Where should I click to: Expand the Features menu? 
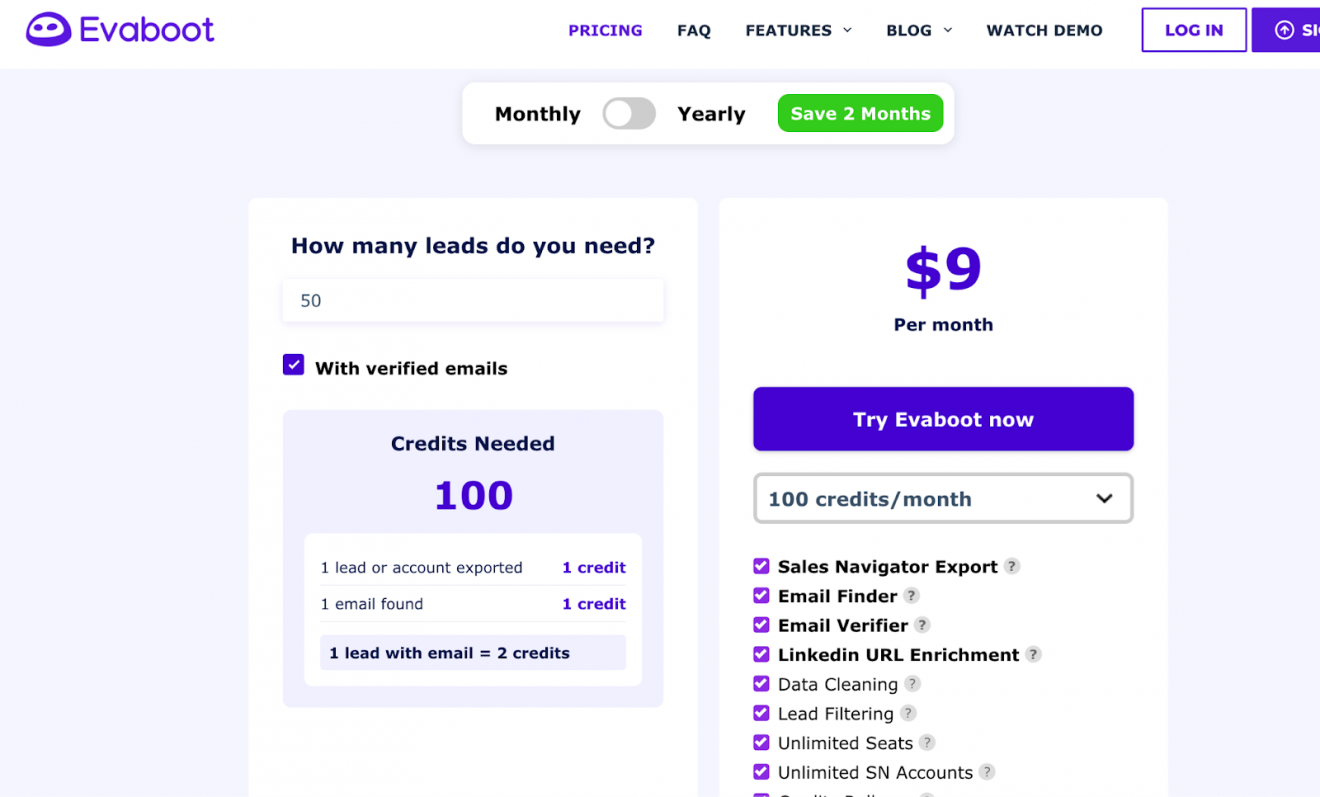coord(798,31)
